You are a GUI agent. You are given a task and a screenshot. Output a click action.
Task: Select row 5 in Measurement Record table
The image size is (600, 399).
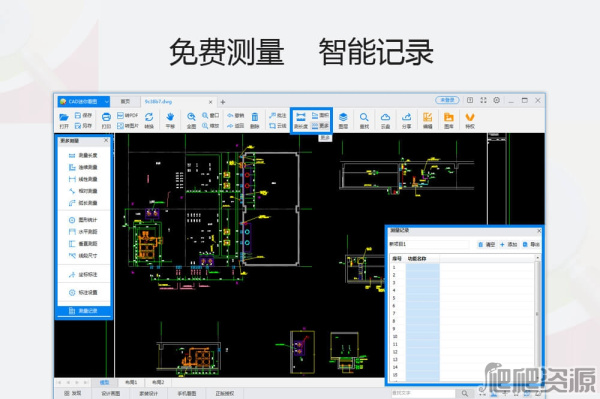(x=462, y=298)
